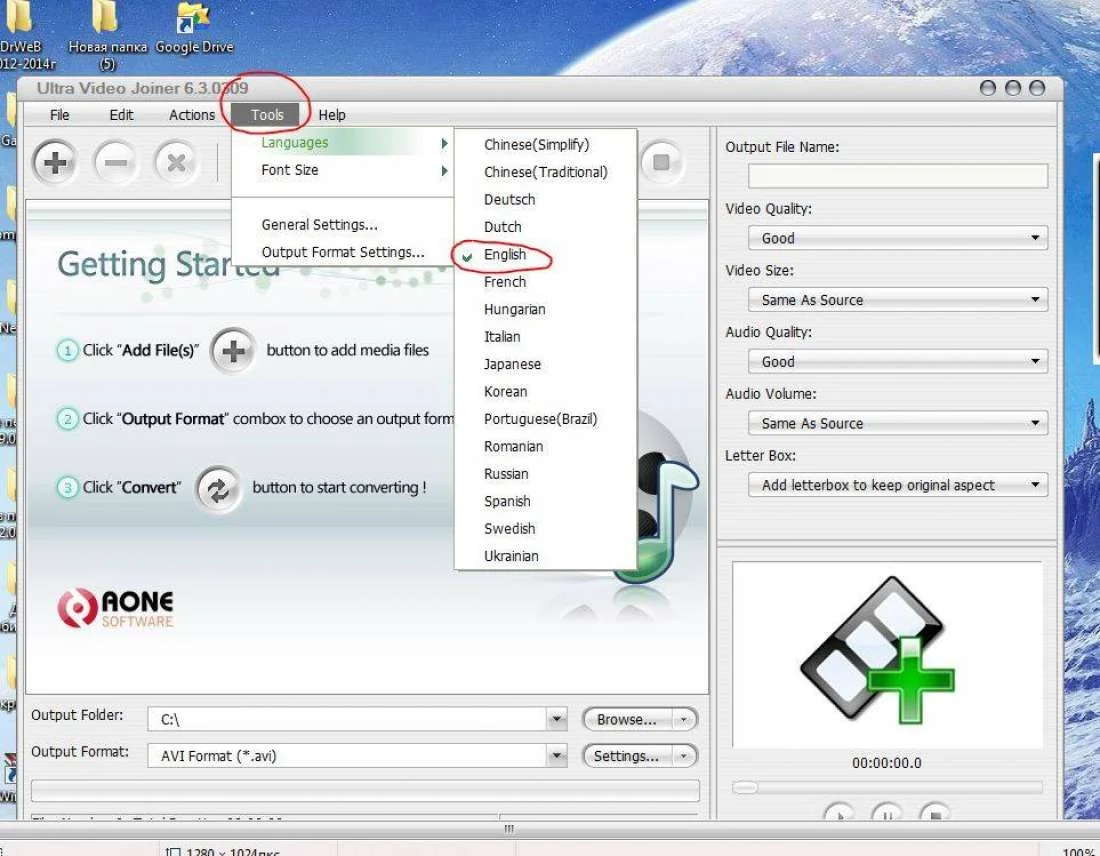
Task: Choose Japanese language
Action: [546, 363]
